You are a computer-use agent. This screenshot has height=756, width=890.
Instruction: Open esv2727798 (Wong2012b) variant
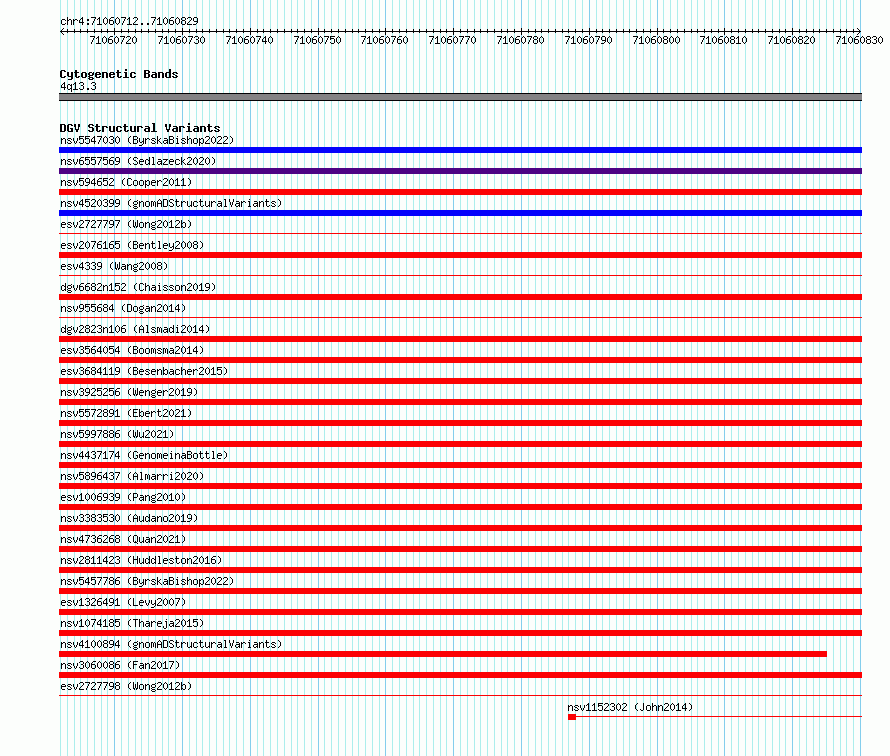coord(126,686)
